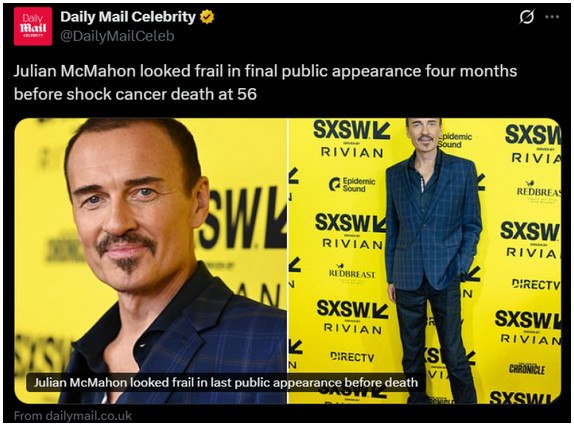Click the Daily Mail Celebrity display name
Viewport: 574px width, 427px height.
click(128, 17)
